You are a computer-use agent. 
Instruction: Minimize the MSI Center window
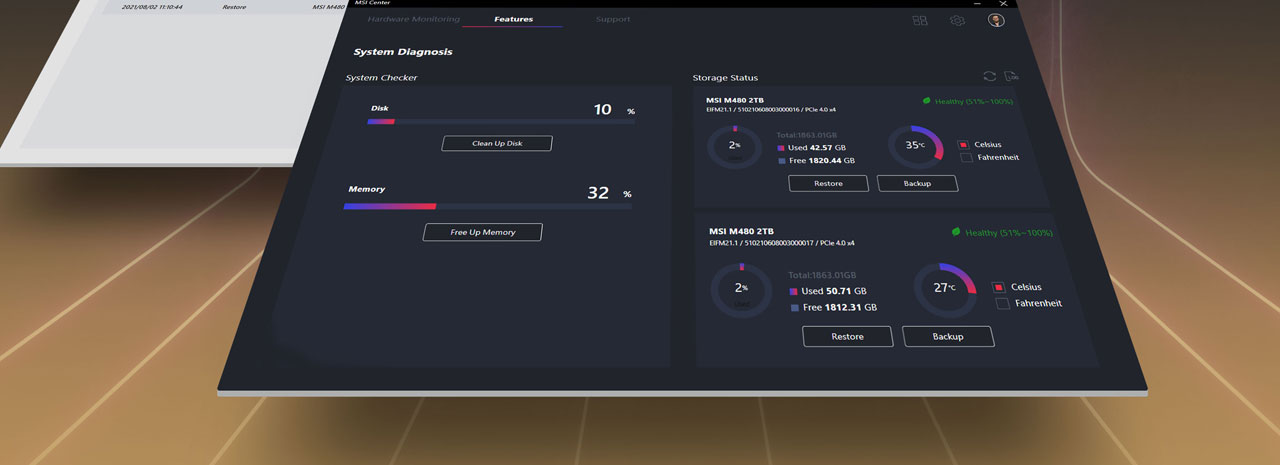click(x=975, y=4)
